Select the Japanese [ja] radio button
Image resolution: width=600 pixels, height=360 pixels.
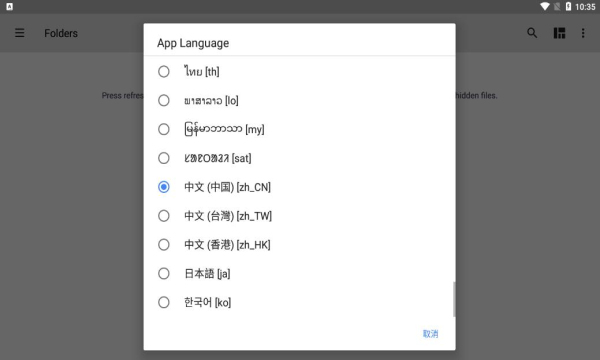coord(164,274)
